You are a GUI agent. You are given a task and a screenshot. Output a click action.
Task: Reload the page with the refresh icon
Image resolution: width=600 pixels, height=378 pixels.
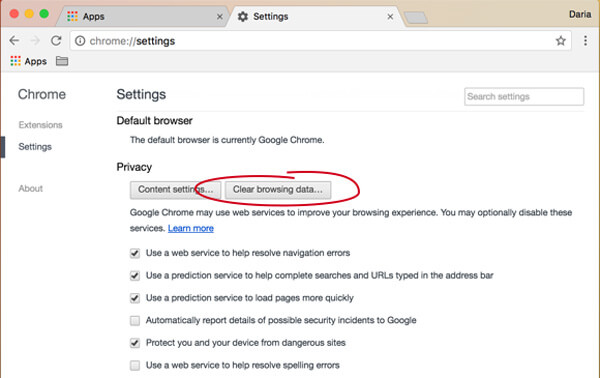tap(56, 41)
